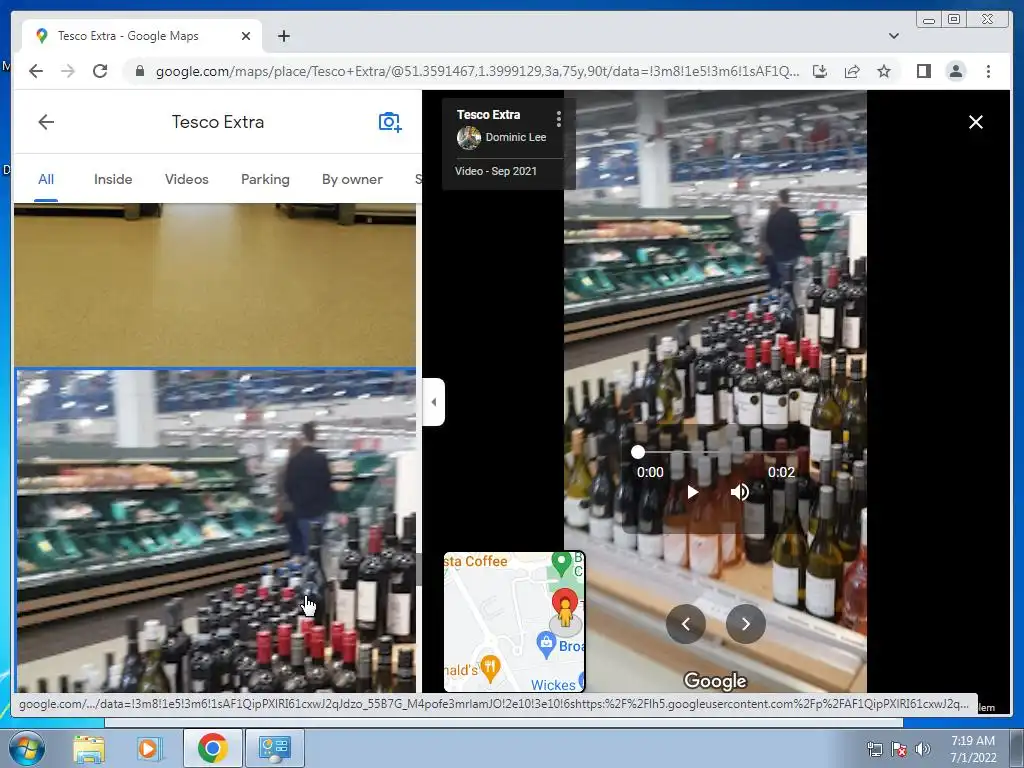Open Action Center flag icon
This screenshot has height=768, width=1024.
tap(899, 749)
